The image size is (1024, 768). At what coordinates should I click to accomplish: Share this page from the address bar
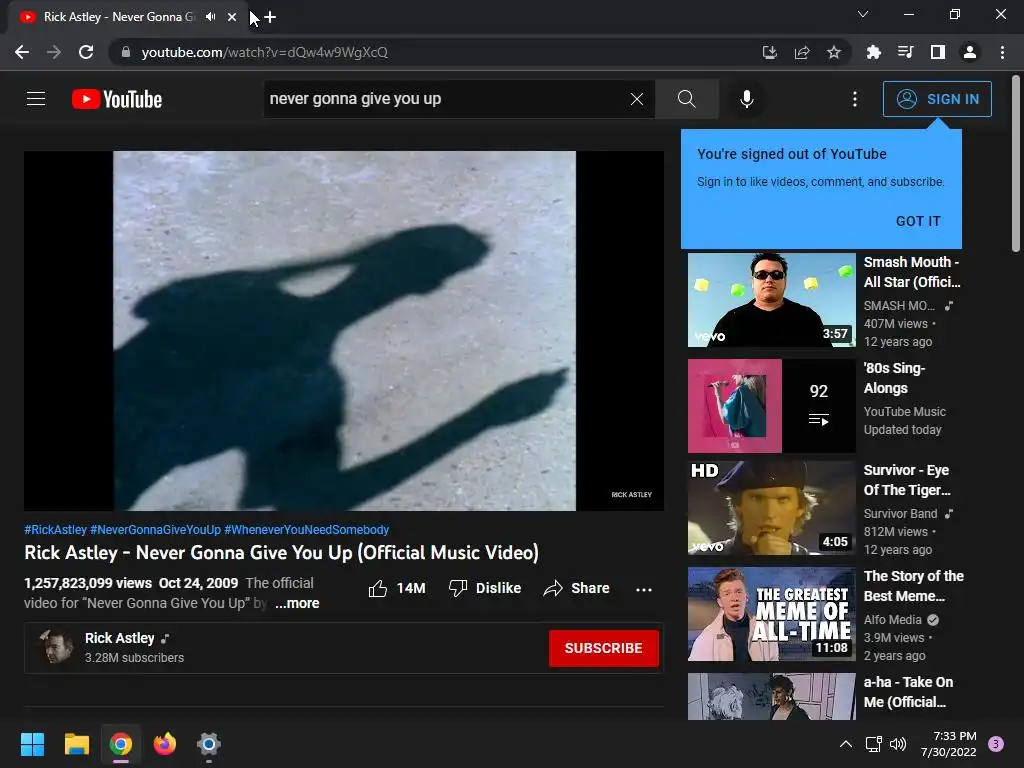click(802, 52)
